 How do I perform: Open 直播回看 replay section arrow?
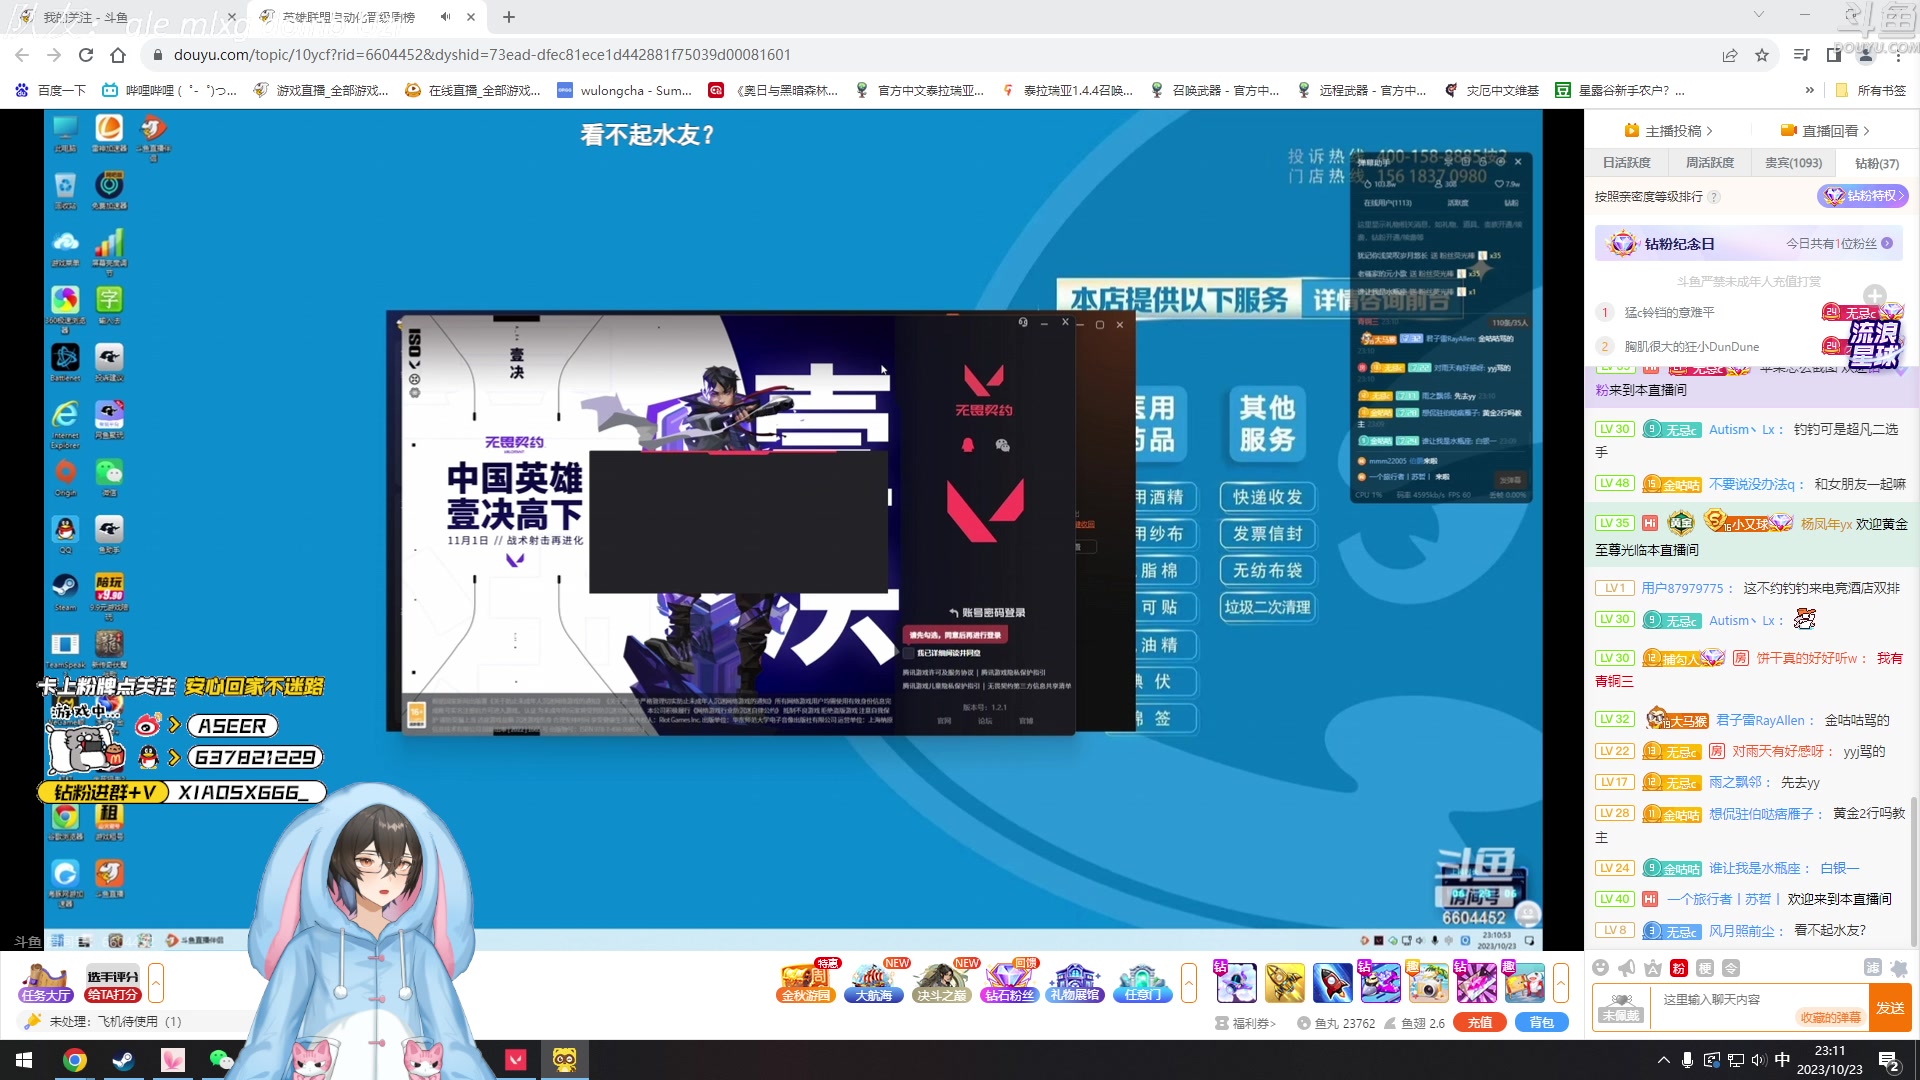click(1866, 131)
